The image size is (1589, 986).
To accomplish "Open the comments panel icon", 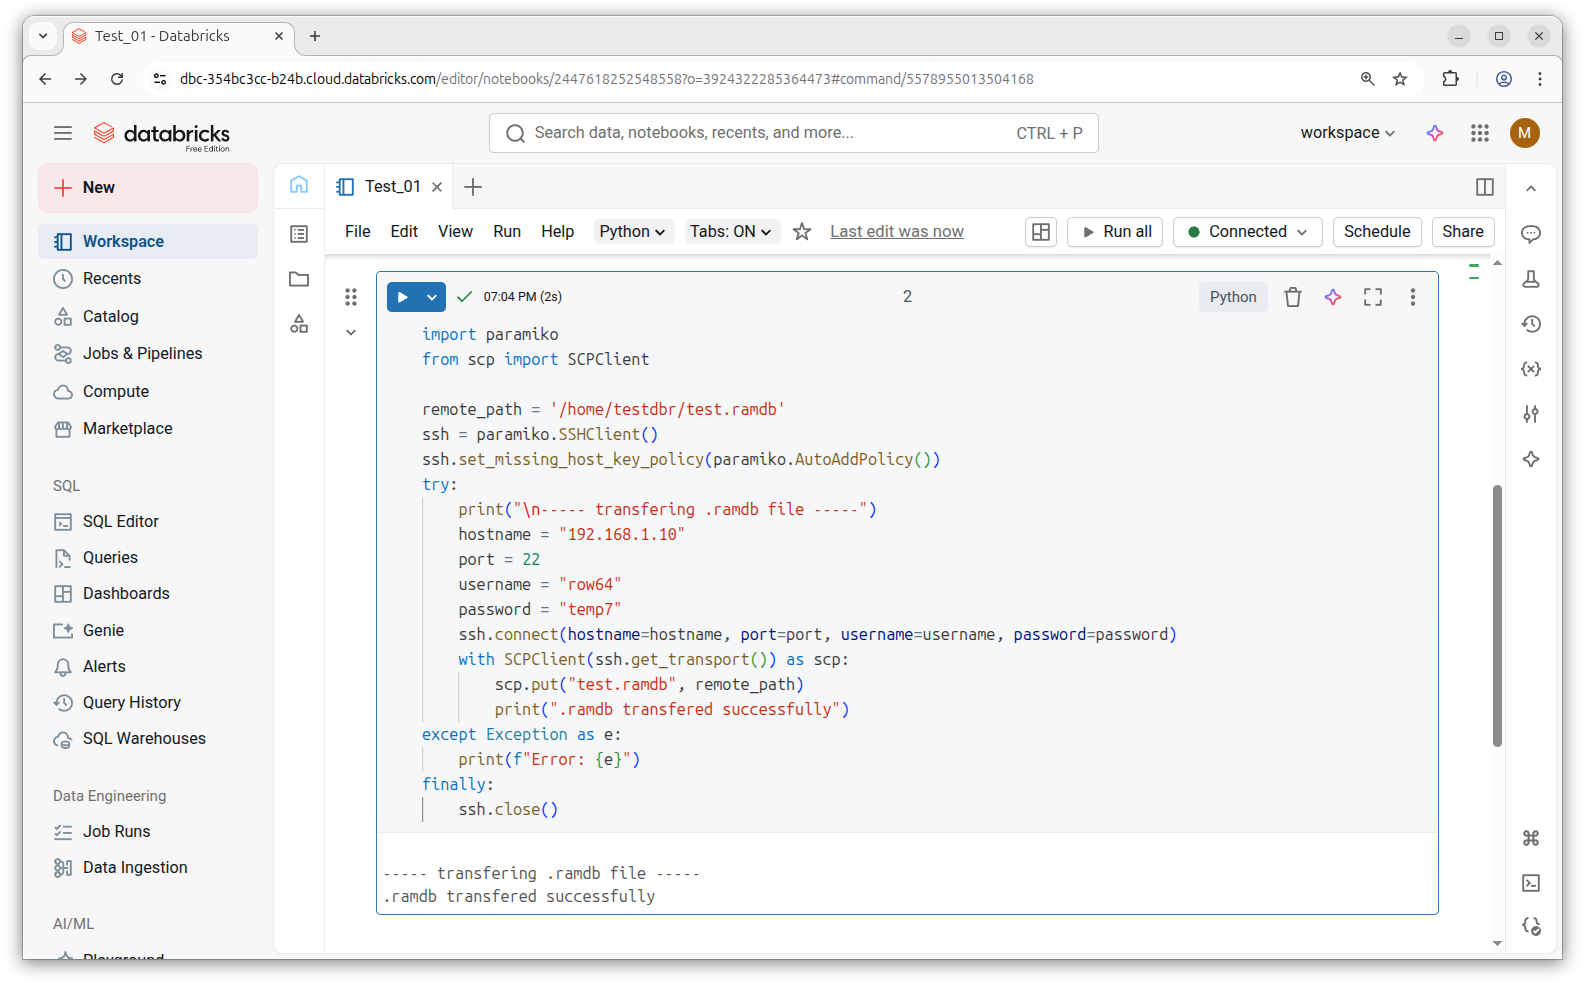I will pos(1530,234).
